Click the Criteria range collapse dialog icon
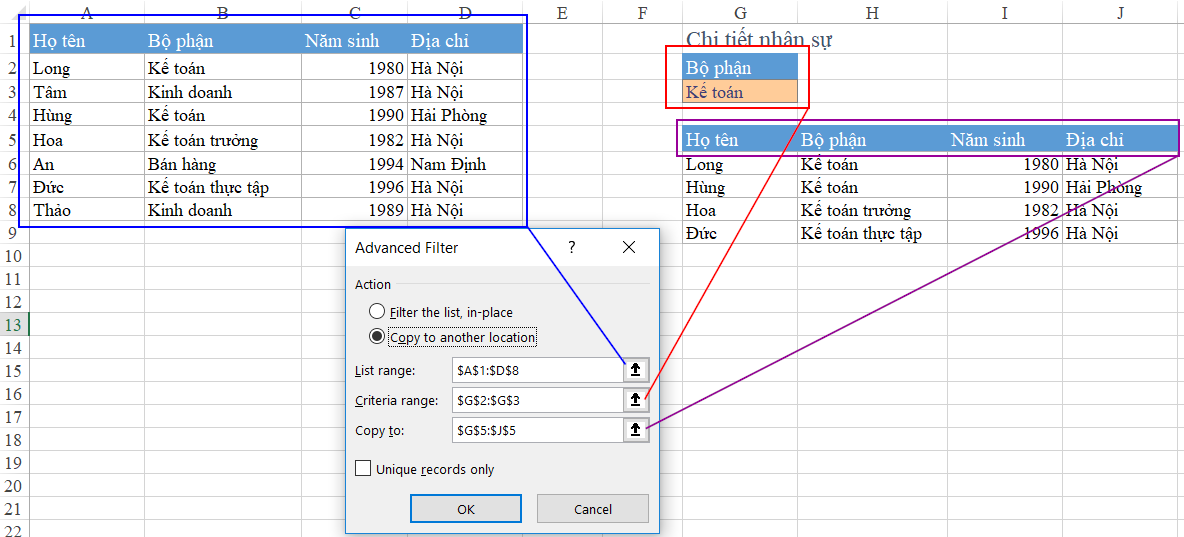The height and width of the screenshot is (537, 1184). 635,400
